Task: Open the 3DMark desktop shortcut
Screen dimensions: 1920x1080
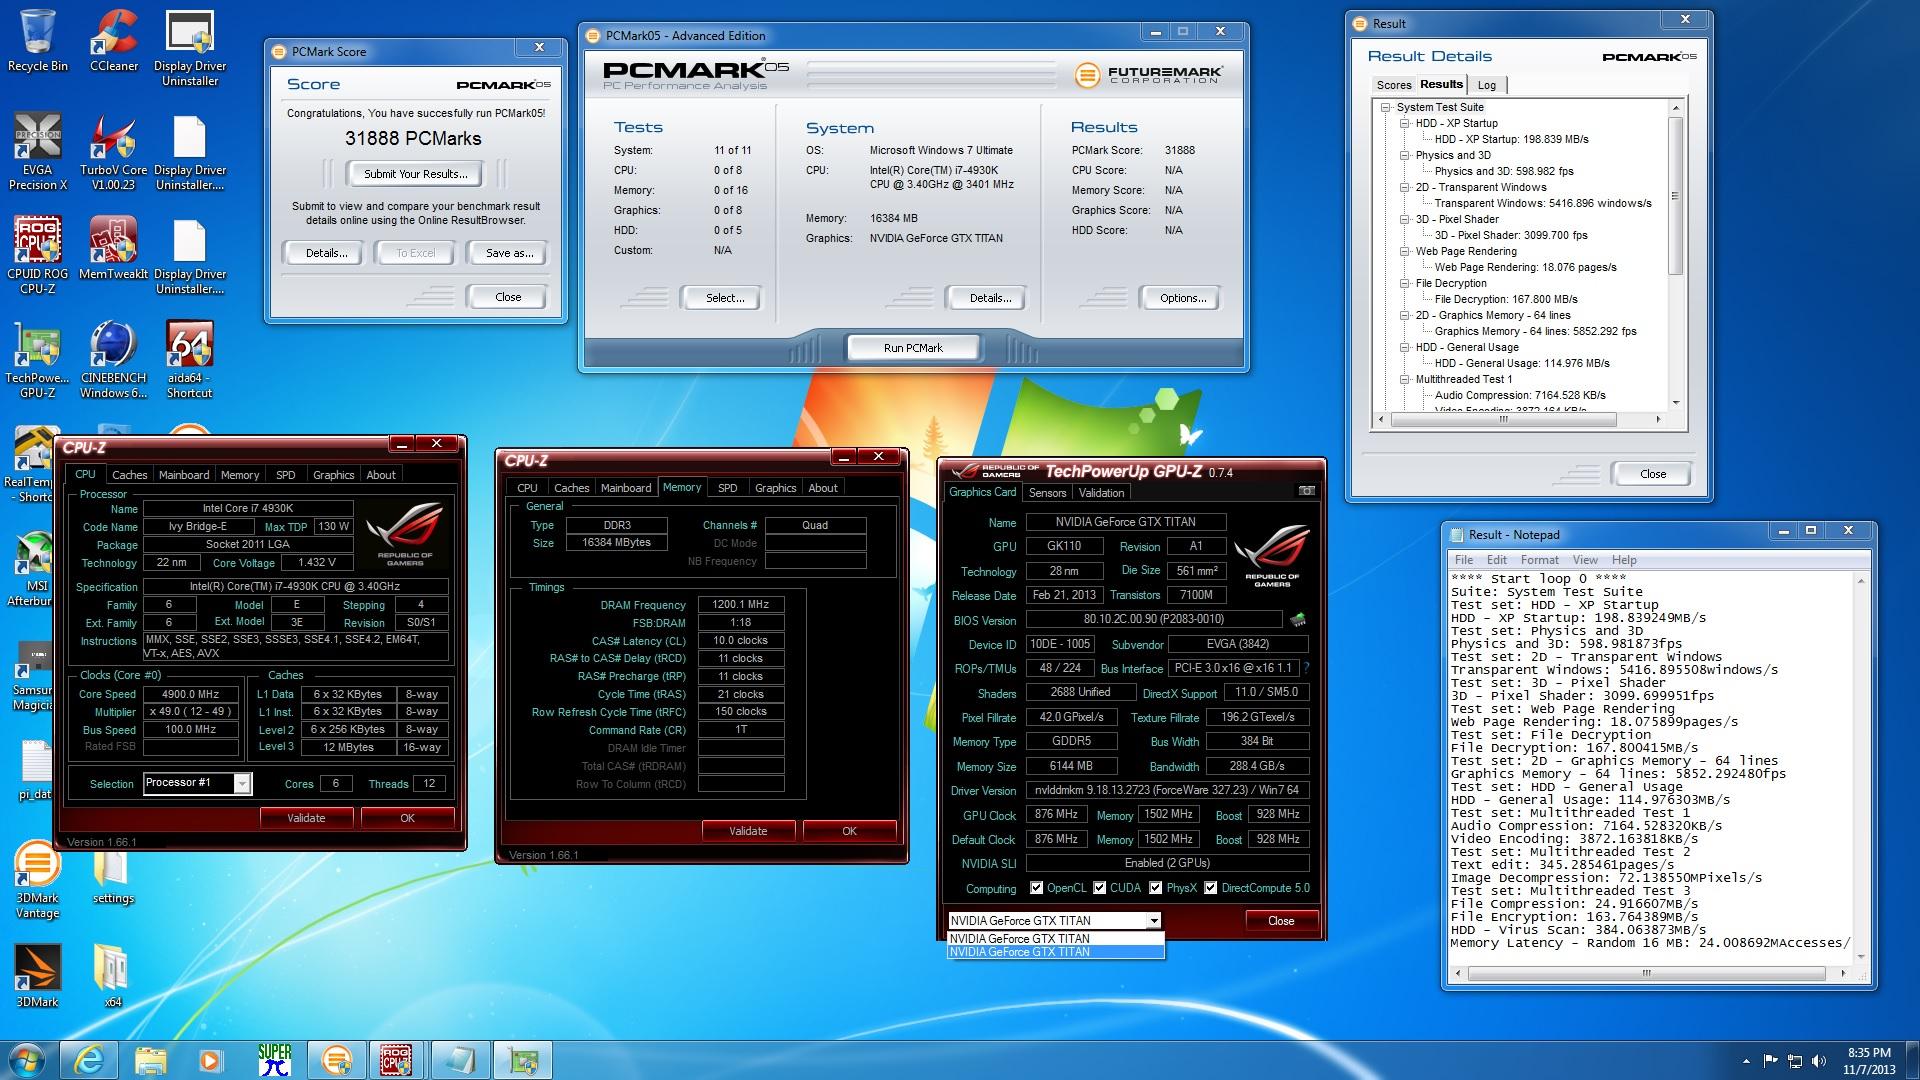Action: tap(38, 975)
